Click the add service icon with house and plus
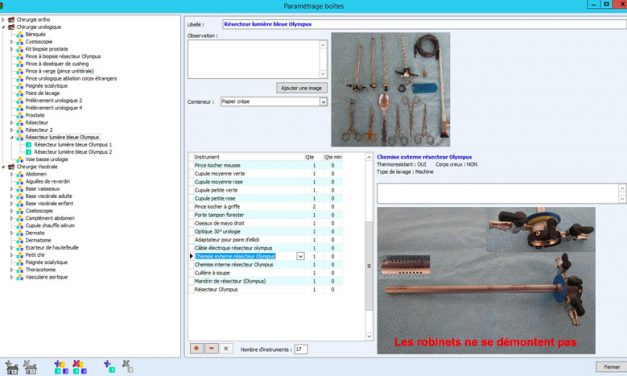Screen dimensions: 627x376 click(x=12, y=367)
